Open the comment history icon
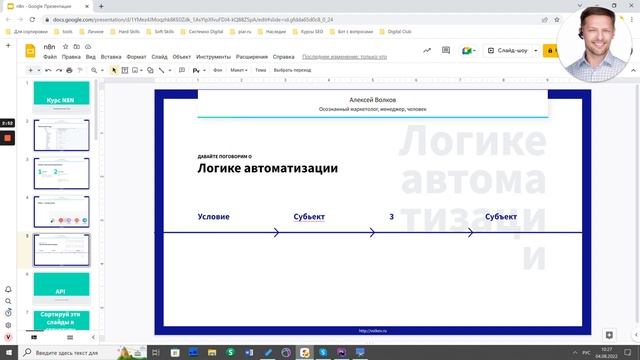640x360 pixels. 446,50
